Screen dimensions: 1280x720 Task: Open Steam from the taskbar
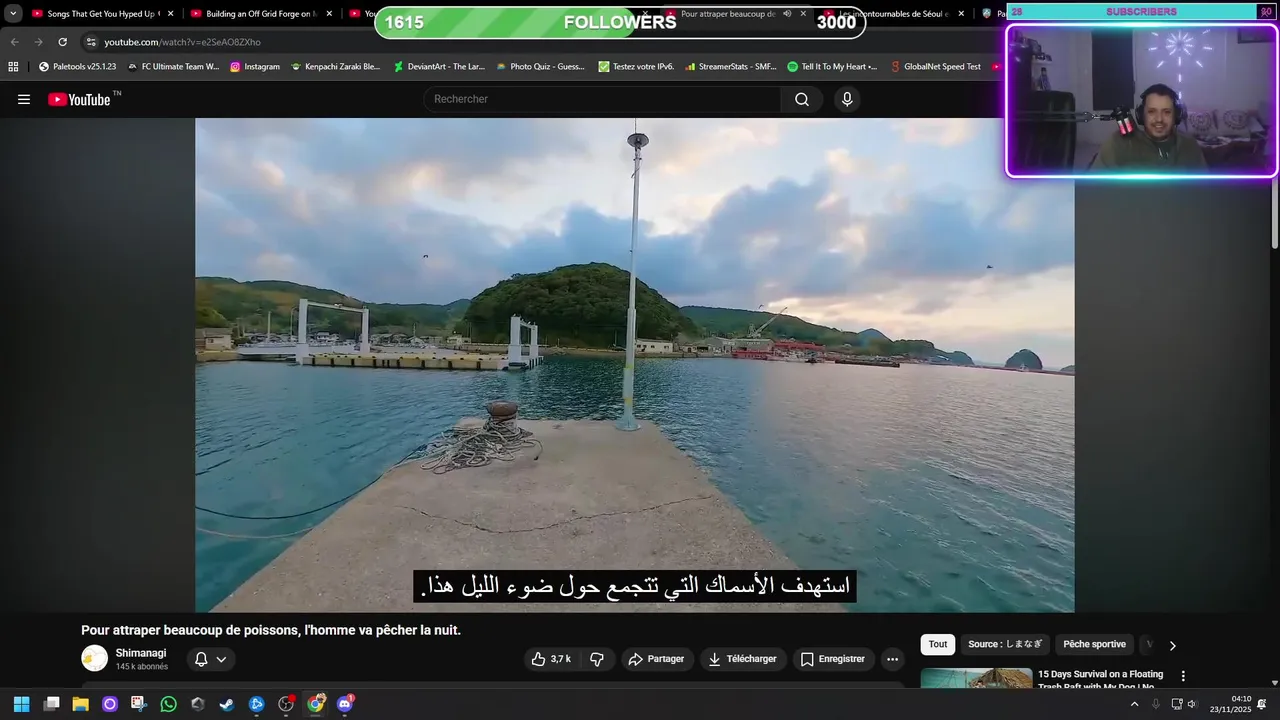[227, 704]
